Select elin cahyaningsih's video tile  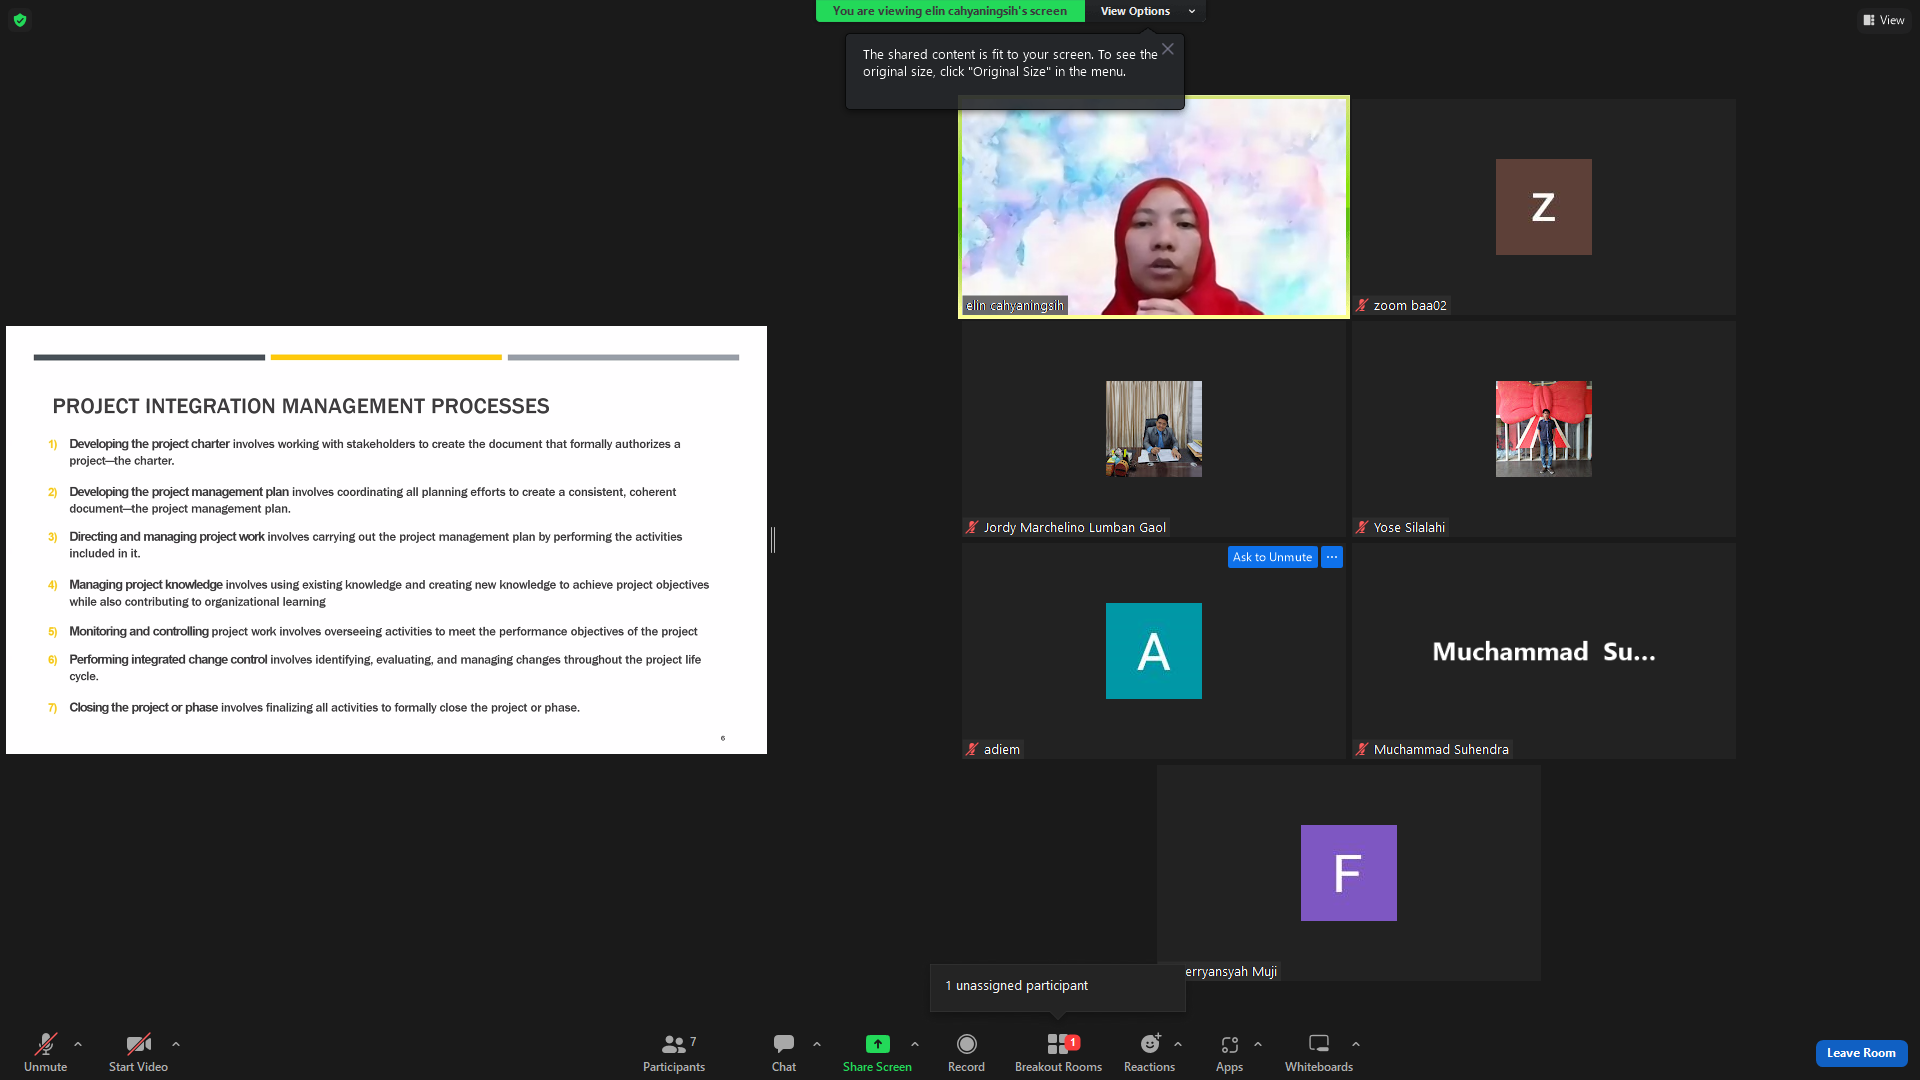[1153, 207]
